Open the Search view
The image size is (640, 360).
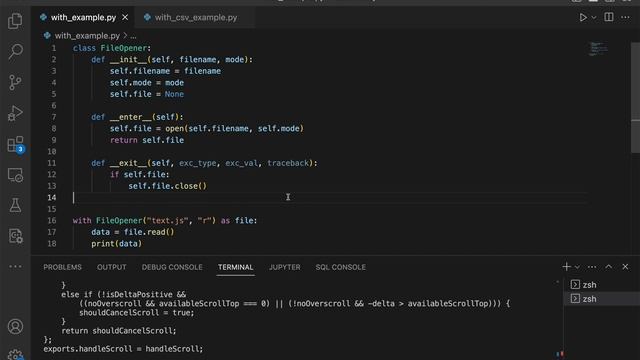(15, 51)
